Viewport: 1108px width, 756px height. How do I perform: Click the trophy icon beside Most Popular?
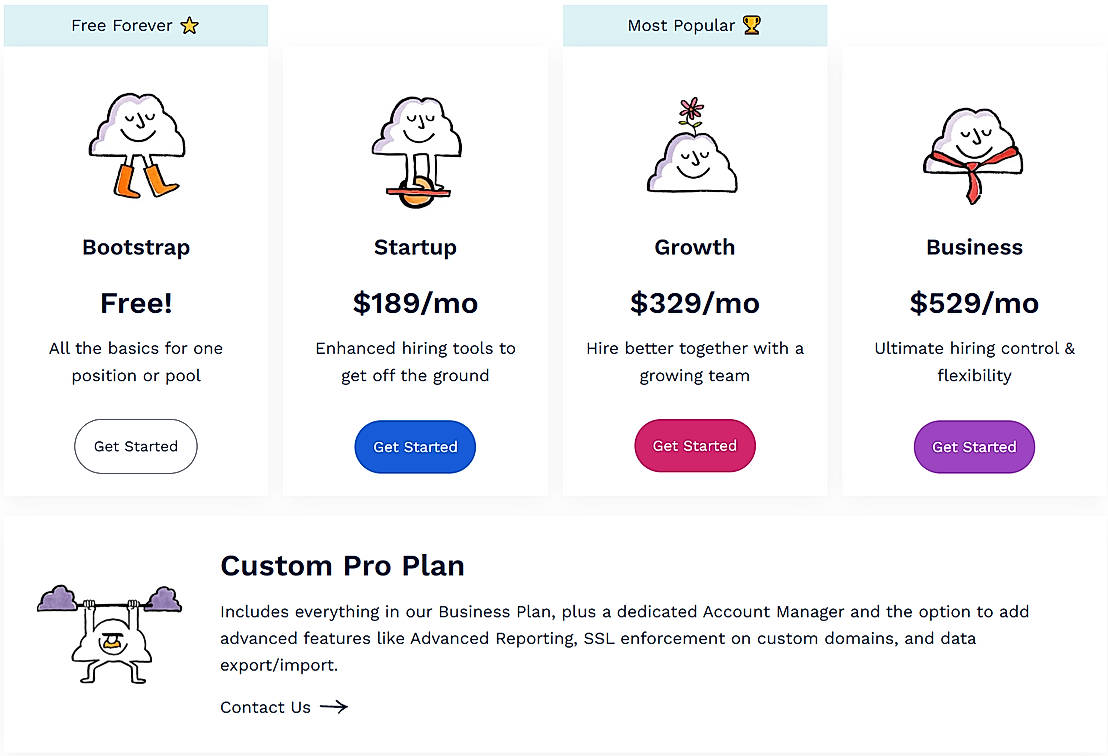(752, 26)
